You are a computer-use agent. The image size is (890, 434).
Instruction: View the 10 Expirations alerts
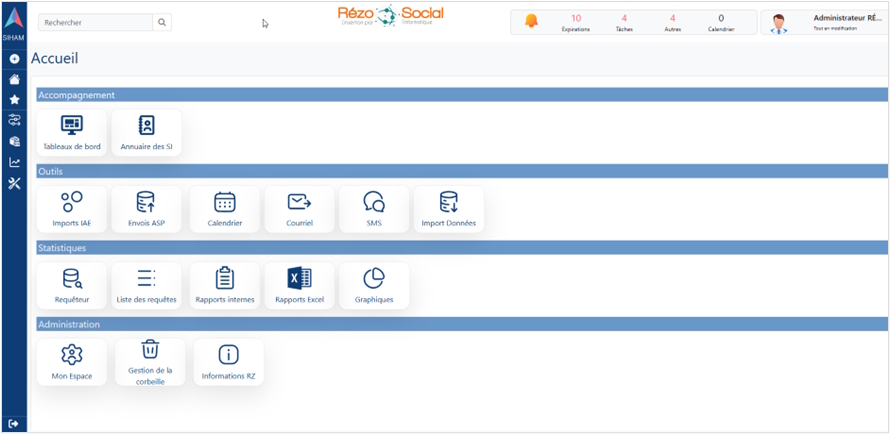point(575,22)
